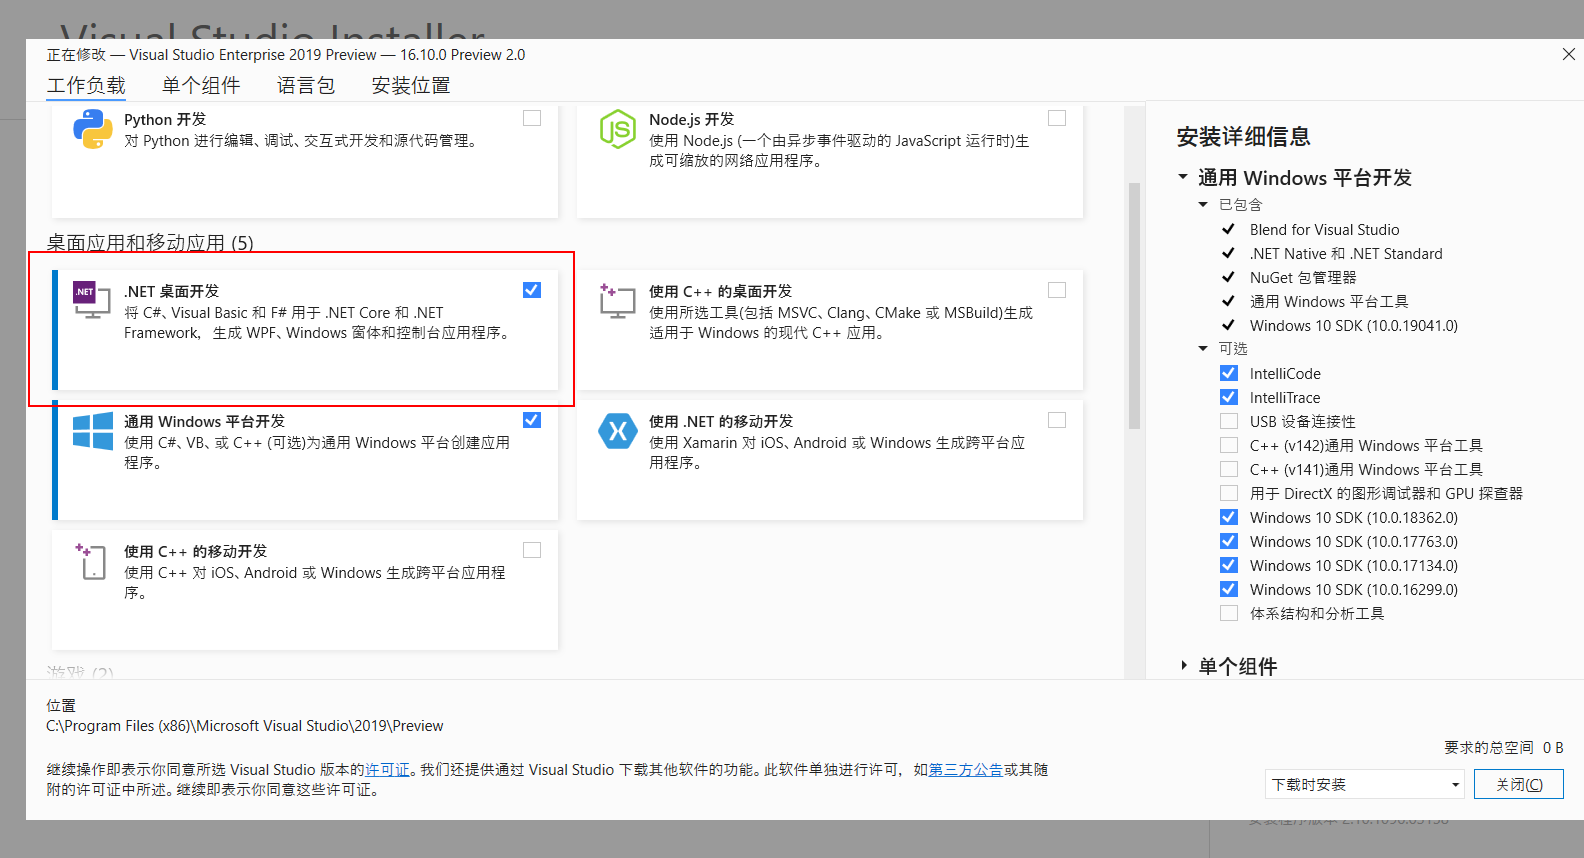Enable the Python 开发 workload checkbox

[532, 118]
